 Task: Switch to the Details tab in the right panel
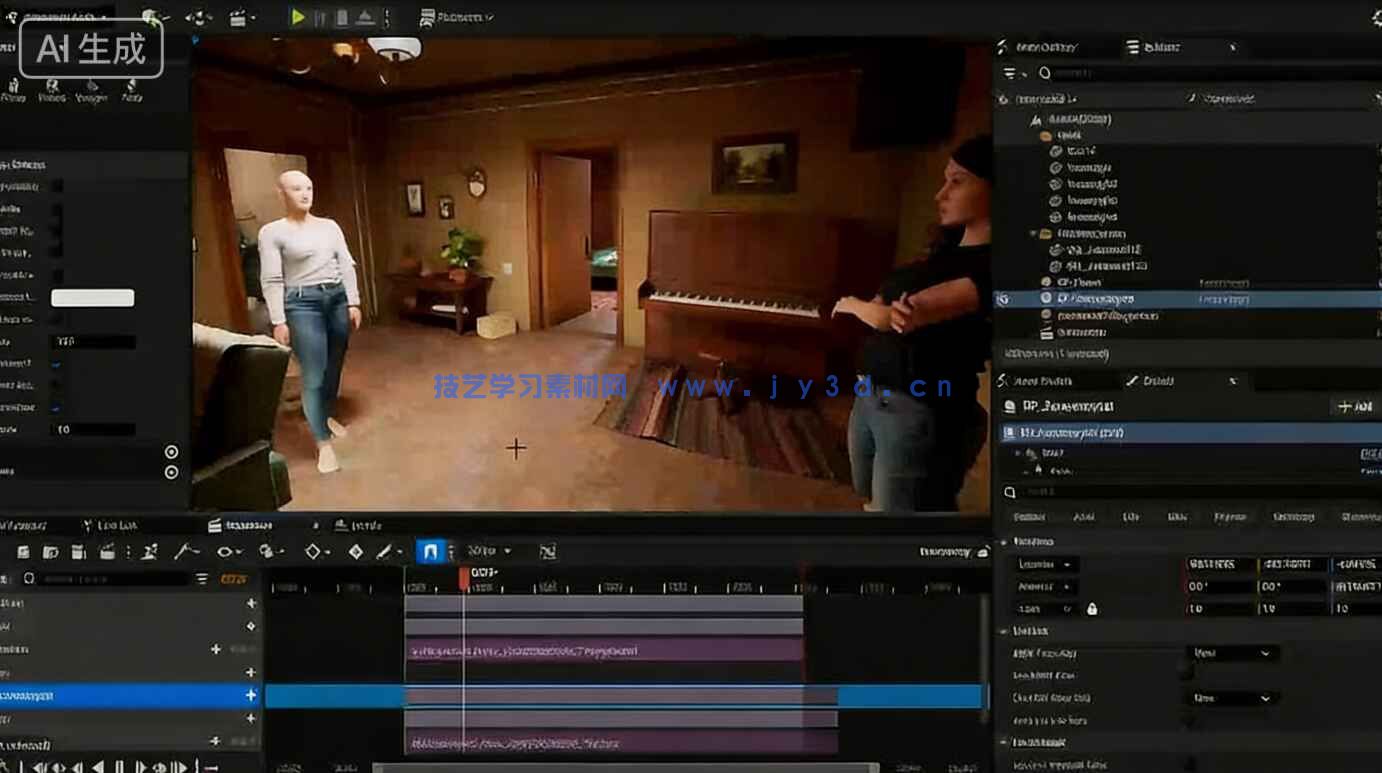click(1150, 381)
